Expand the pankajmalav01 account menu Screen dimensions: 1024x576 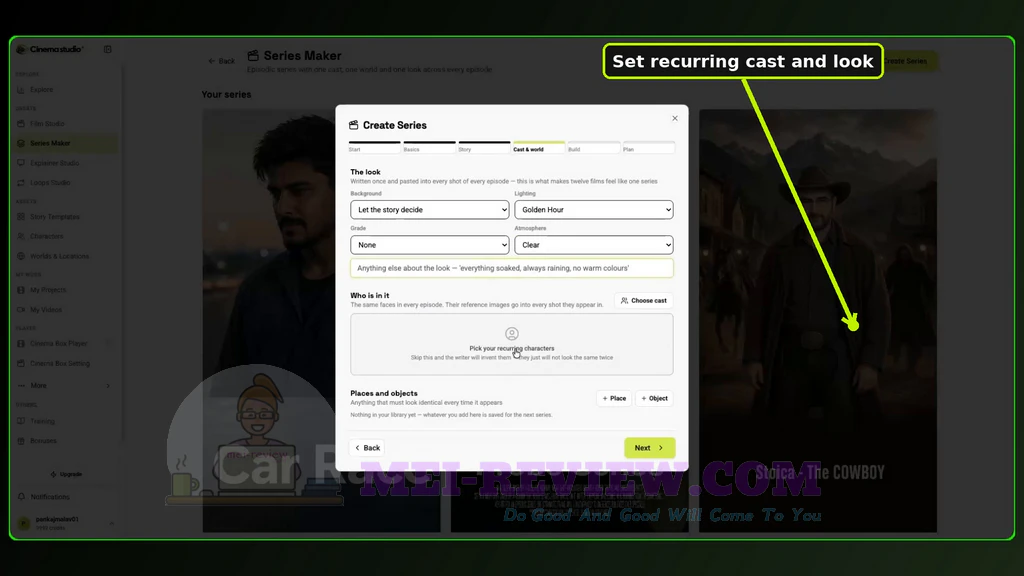64,522
